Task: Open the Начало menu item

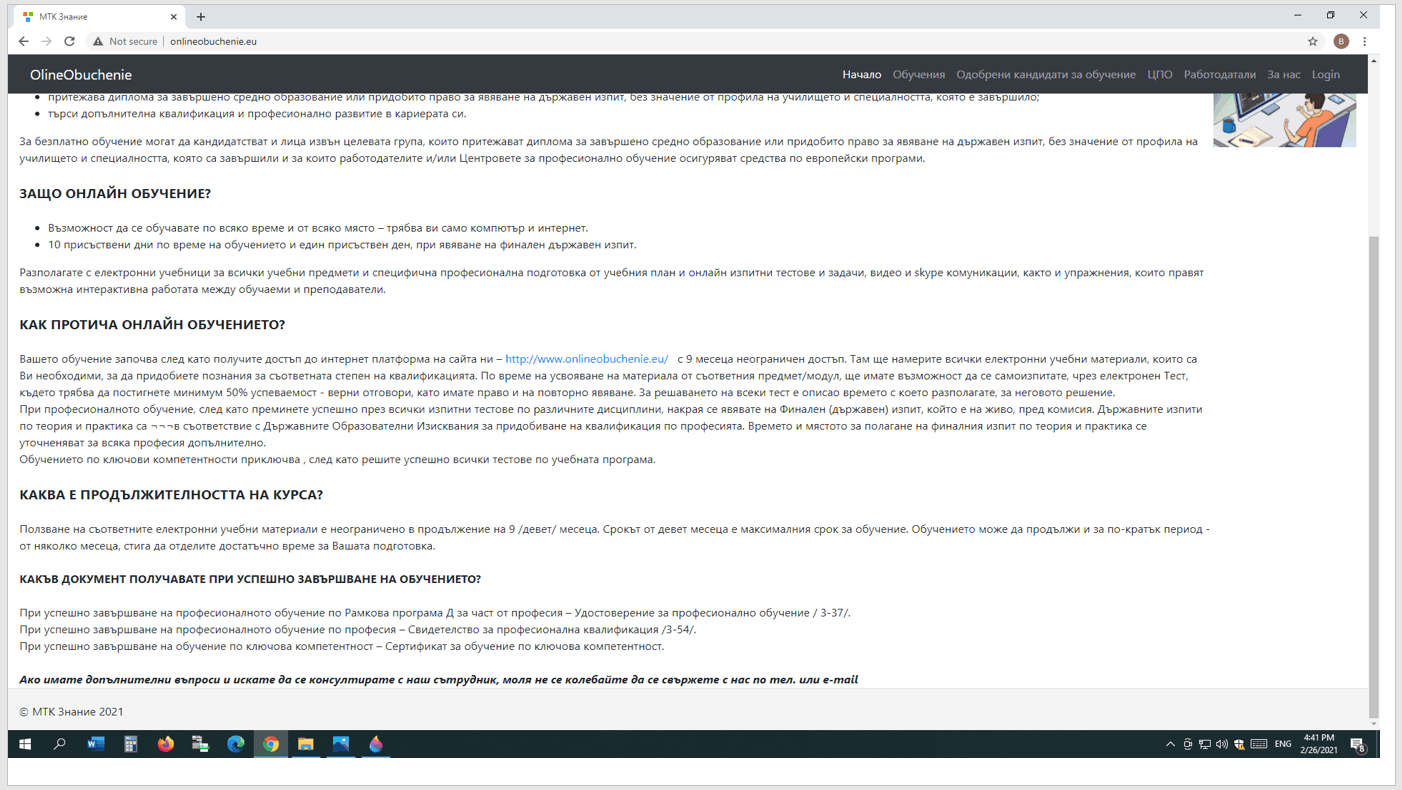Action: coord(862,75)
